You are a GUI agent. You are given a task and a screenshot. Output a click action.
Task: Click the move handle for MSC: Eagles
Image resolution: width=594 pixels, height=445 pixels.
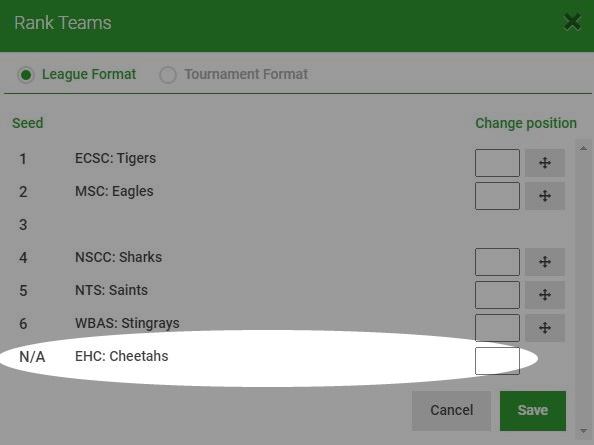pos(545,196)
